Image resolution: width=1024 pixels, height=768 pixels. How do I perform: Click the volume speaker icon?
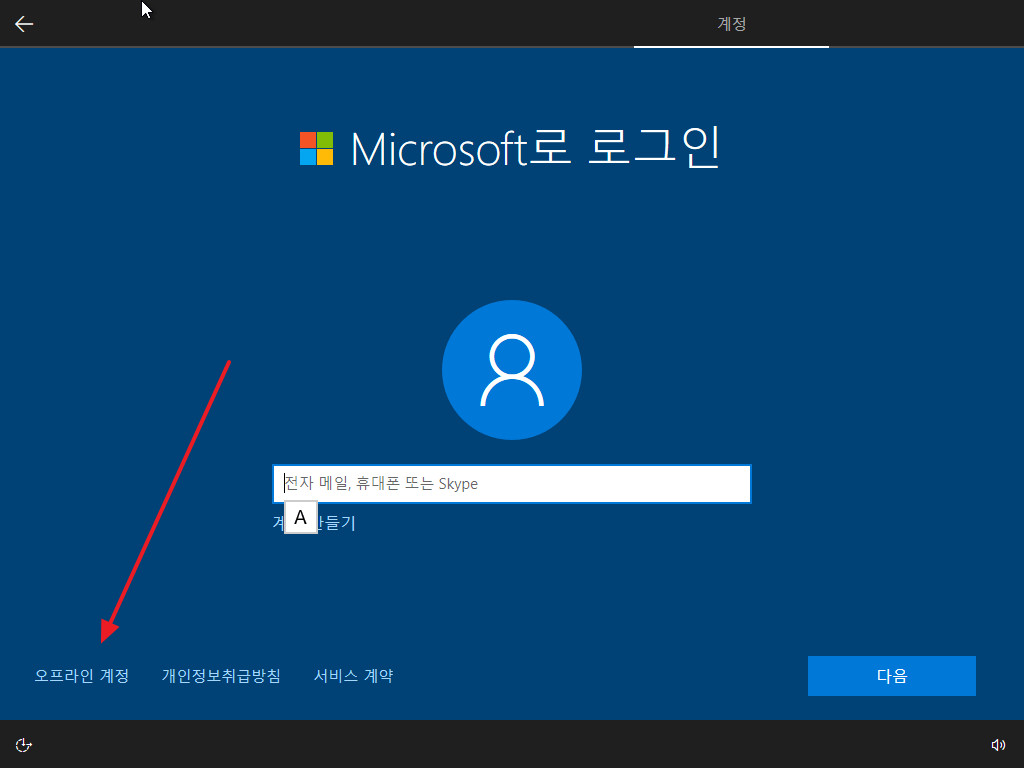pos(998,744)
